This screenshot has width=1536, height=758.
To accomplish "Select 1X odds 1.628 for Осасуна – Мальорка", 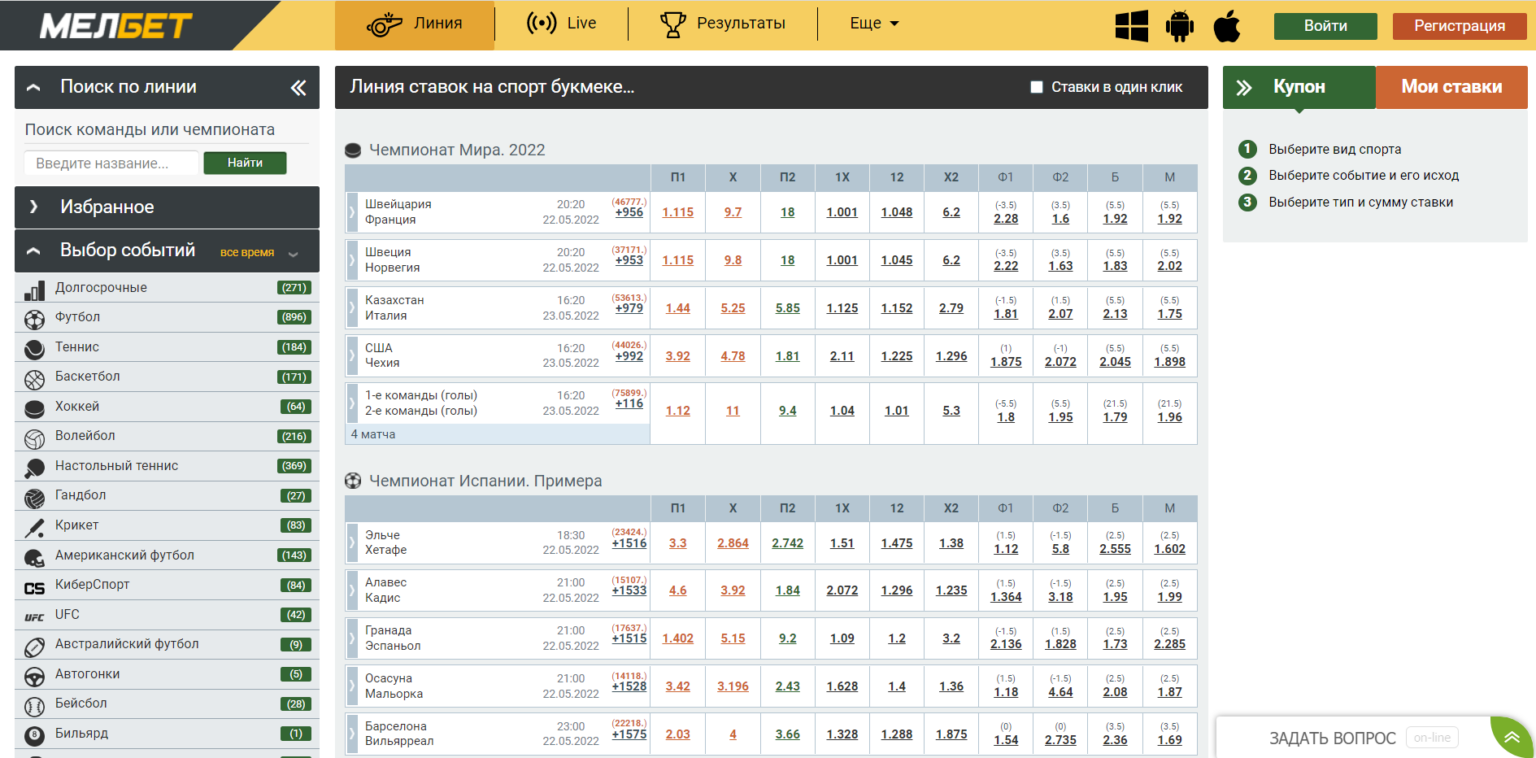I will [x=842, y=686].
